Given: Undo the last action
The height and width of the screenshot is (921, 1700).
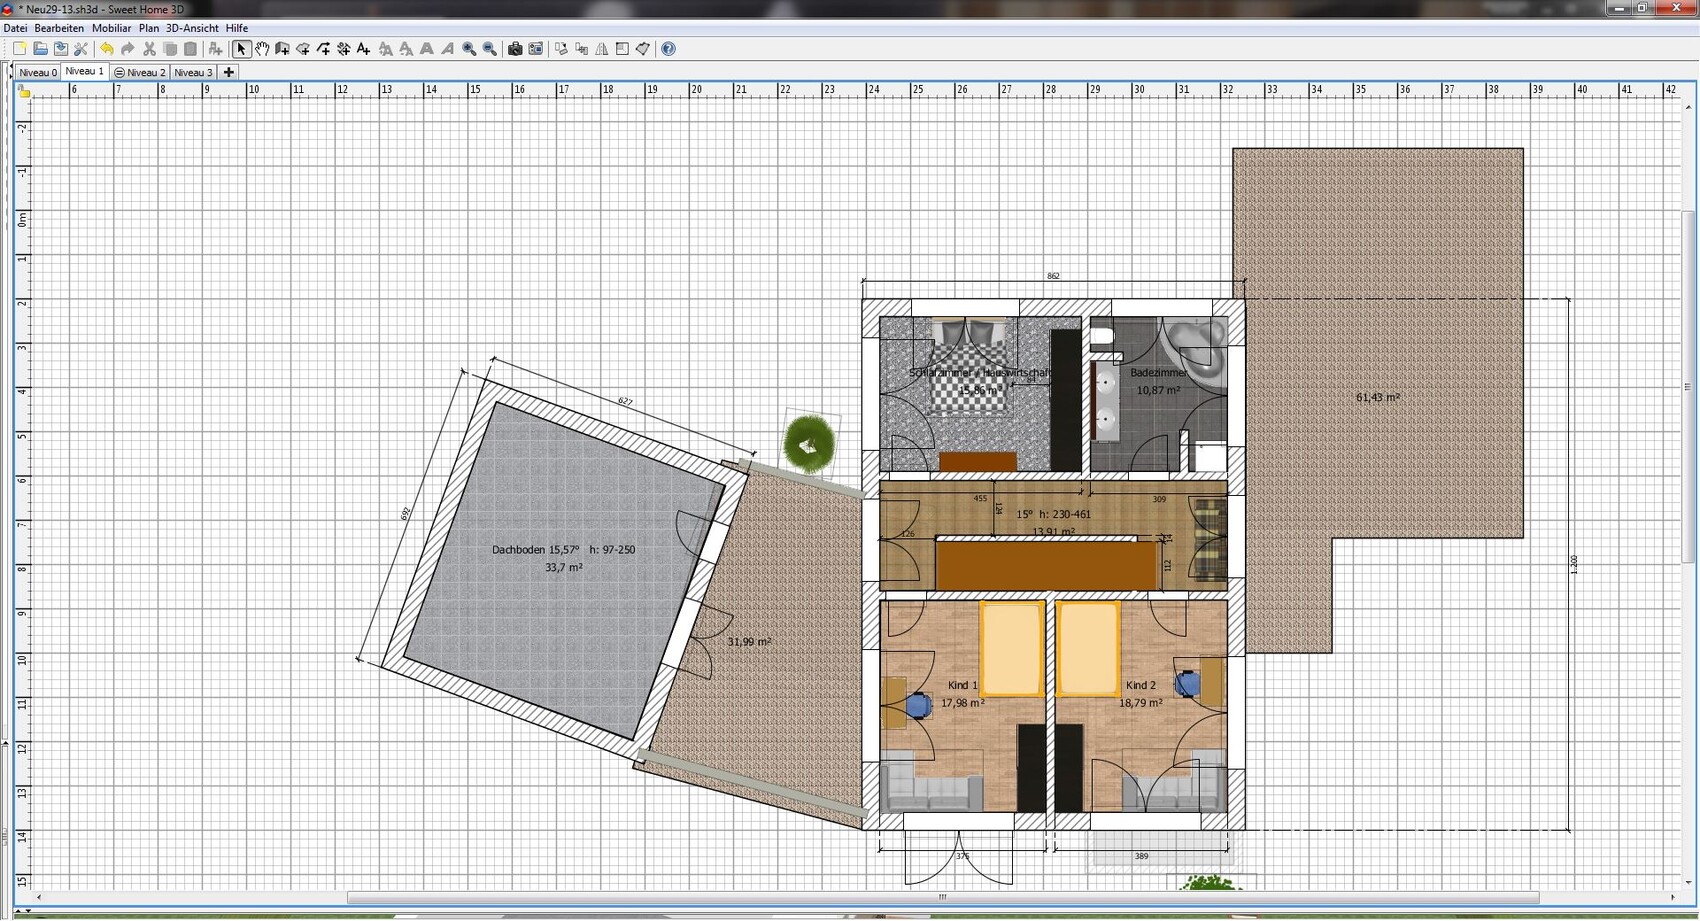Looking at the screenshot, I should (107, 49).
